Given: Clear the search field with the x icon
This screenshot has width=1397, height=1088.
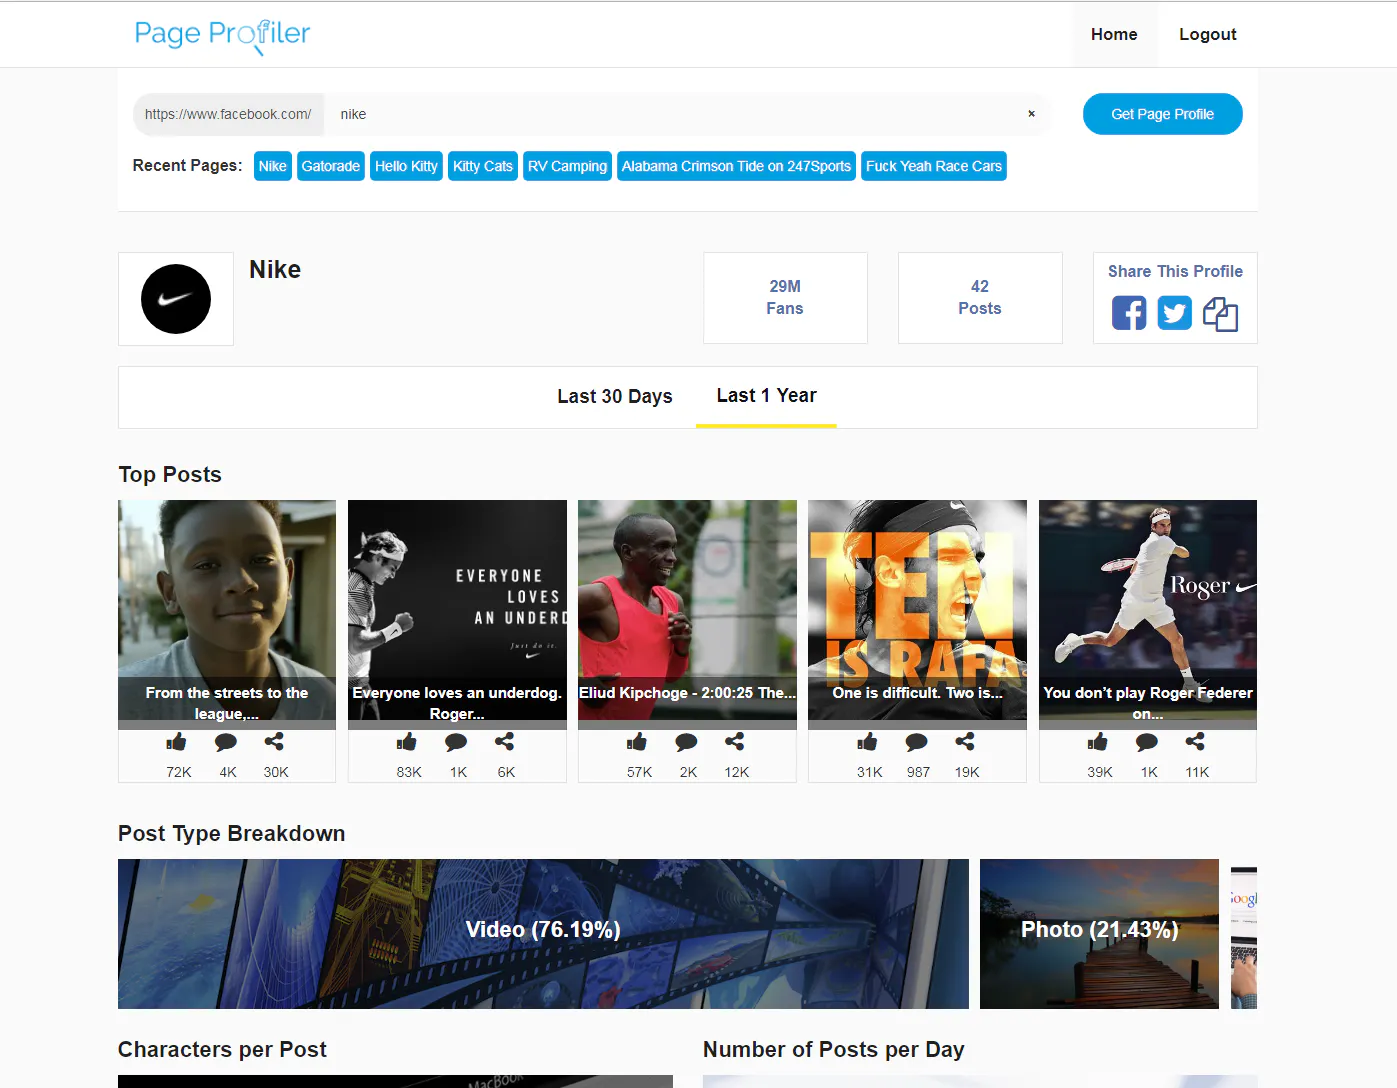Looking at the screenshot, I should (1031, 114).
